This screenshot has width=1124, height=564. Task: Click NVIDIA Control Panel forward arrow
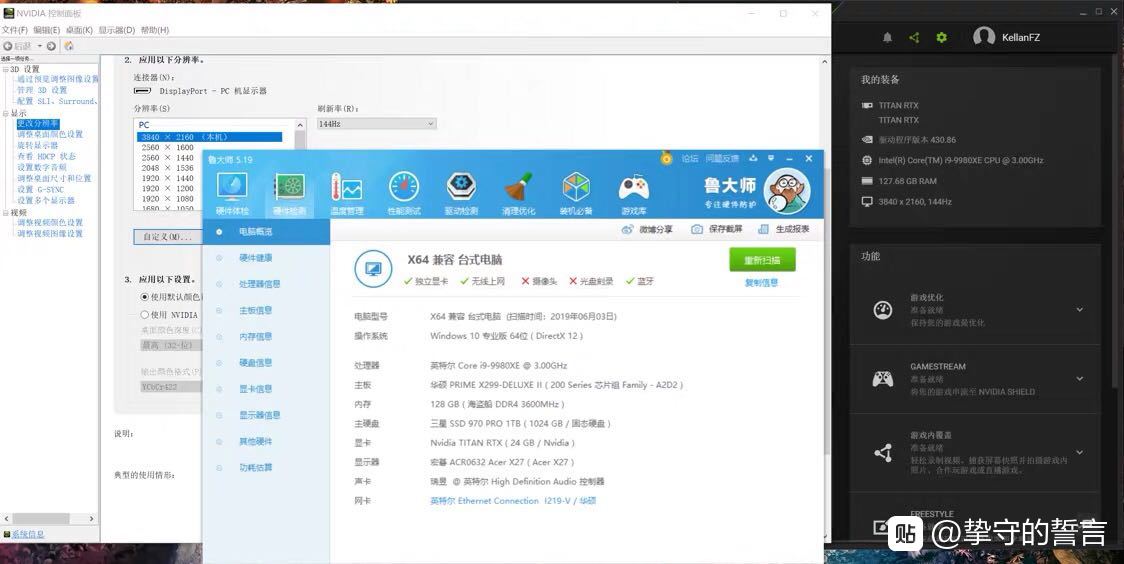(x=51, y=46)
